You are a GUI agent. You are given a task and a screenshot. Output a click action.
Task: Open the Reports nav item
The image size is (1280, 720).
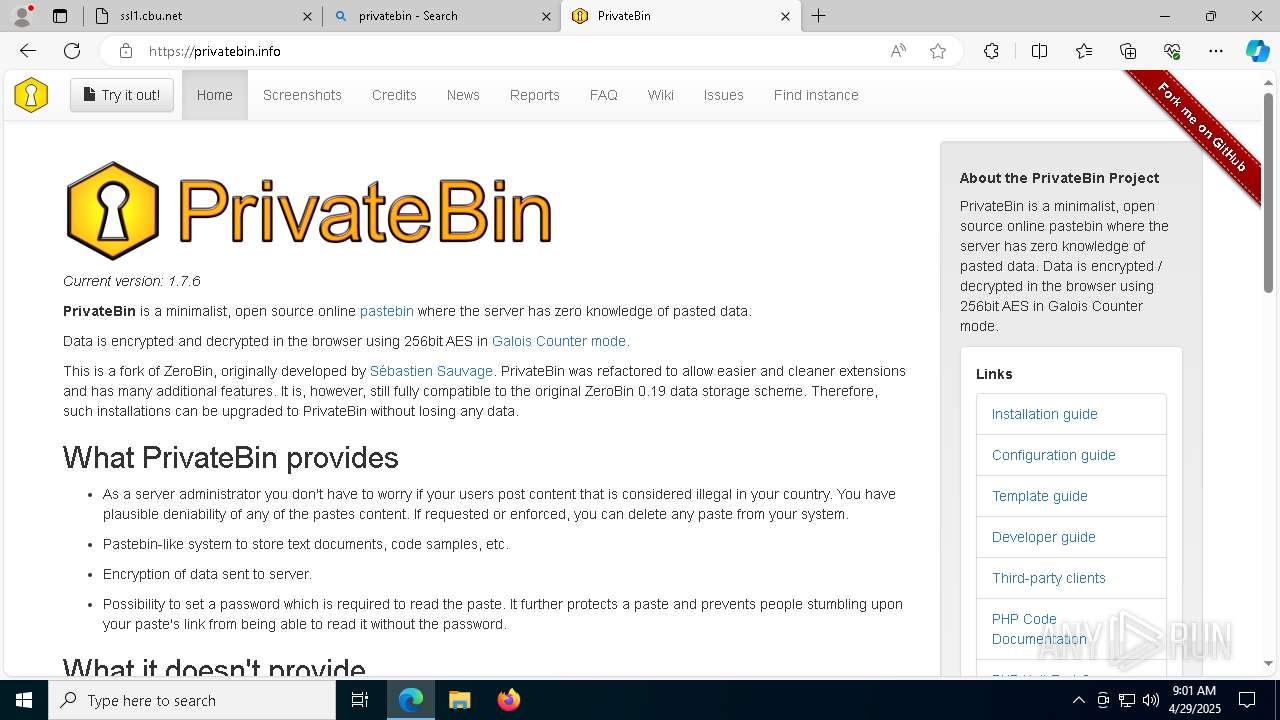[534, 95]
